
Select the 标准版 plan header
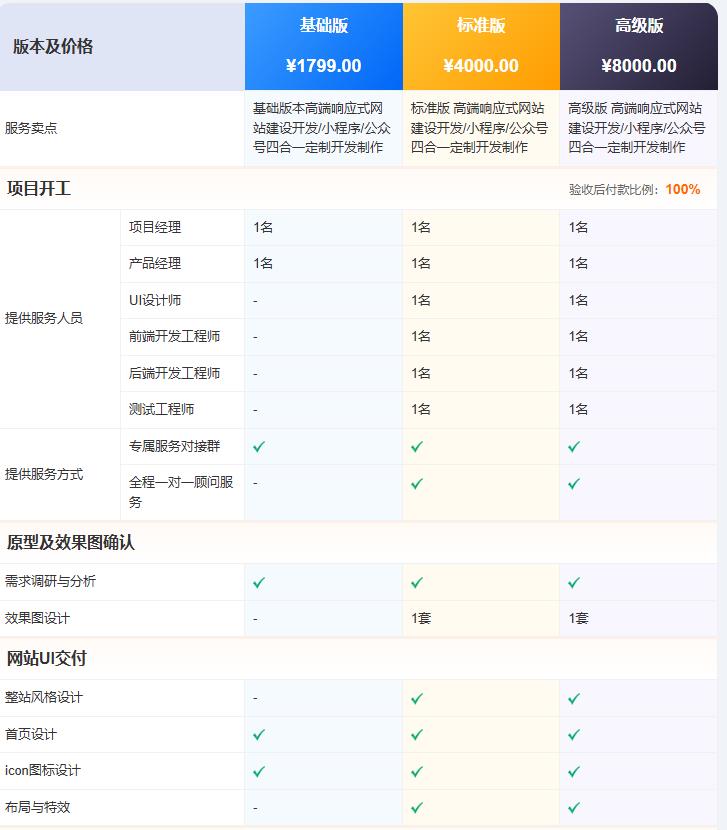coord(481,26)
